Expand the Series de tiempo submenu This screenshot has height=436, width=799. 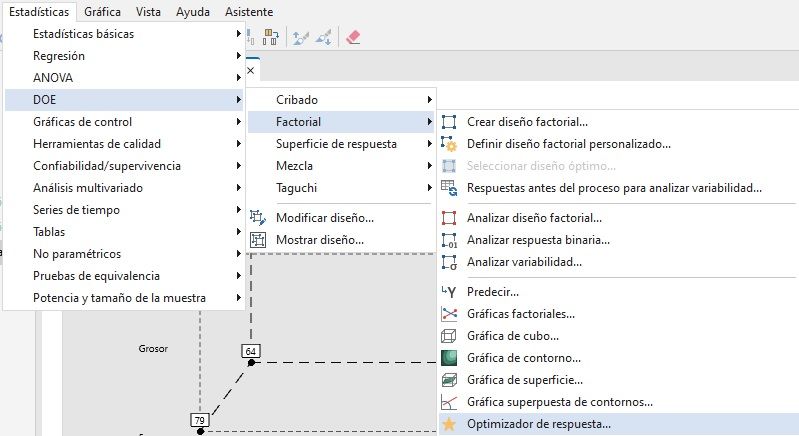click(124, 209)
